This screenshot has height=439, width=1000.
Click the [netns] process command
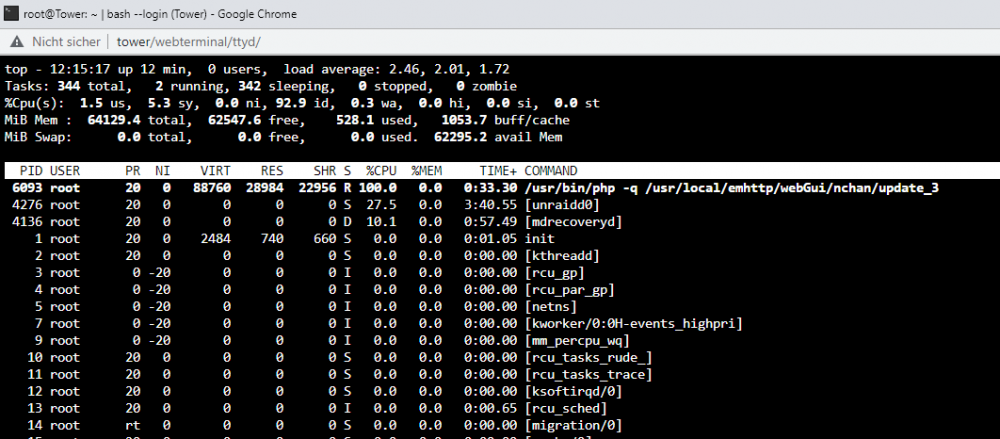click(551, 306)
